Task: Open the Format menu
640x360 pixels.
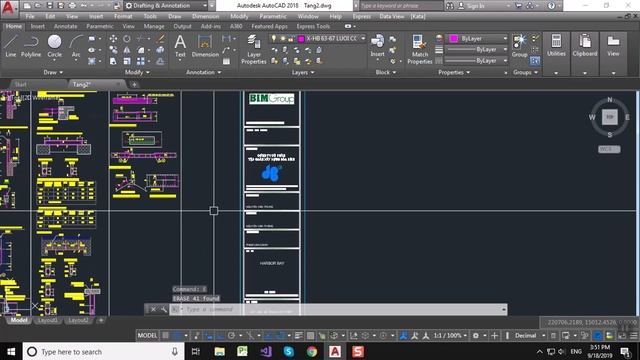Action: coord(123,16)
